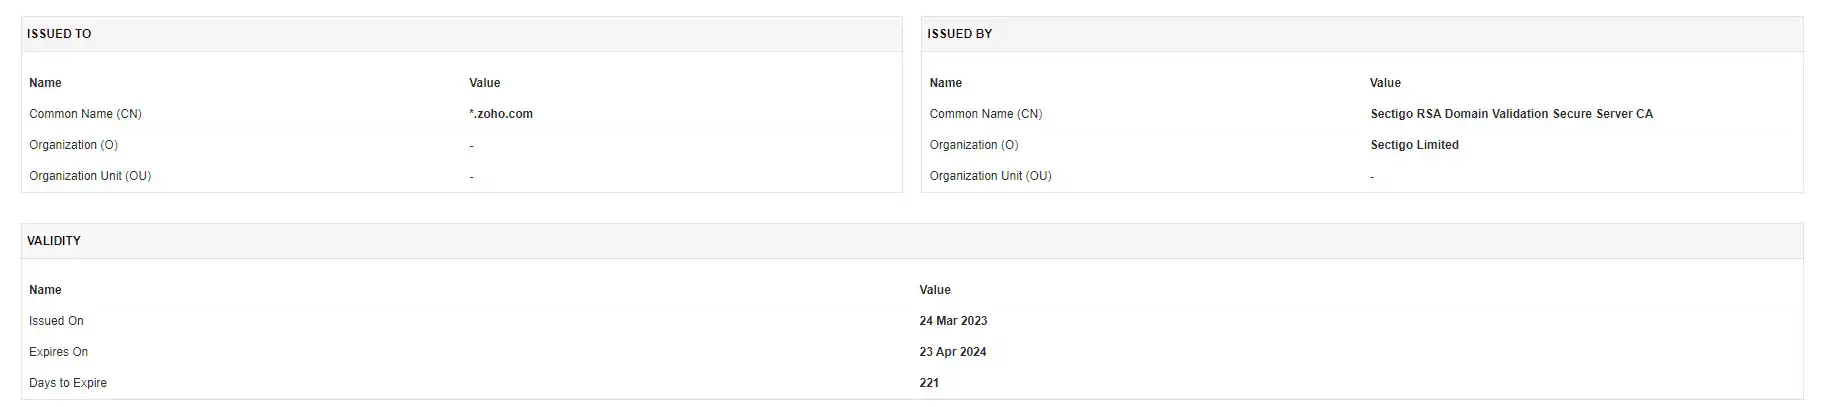Click Organization Unit (OU) label under Issued To
The image size is (1827, 407).
click(x=90, y=176)
